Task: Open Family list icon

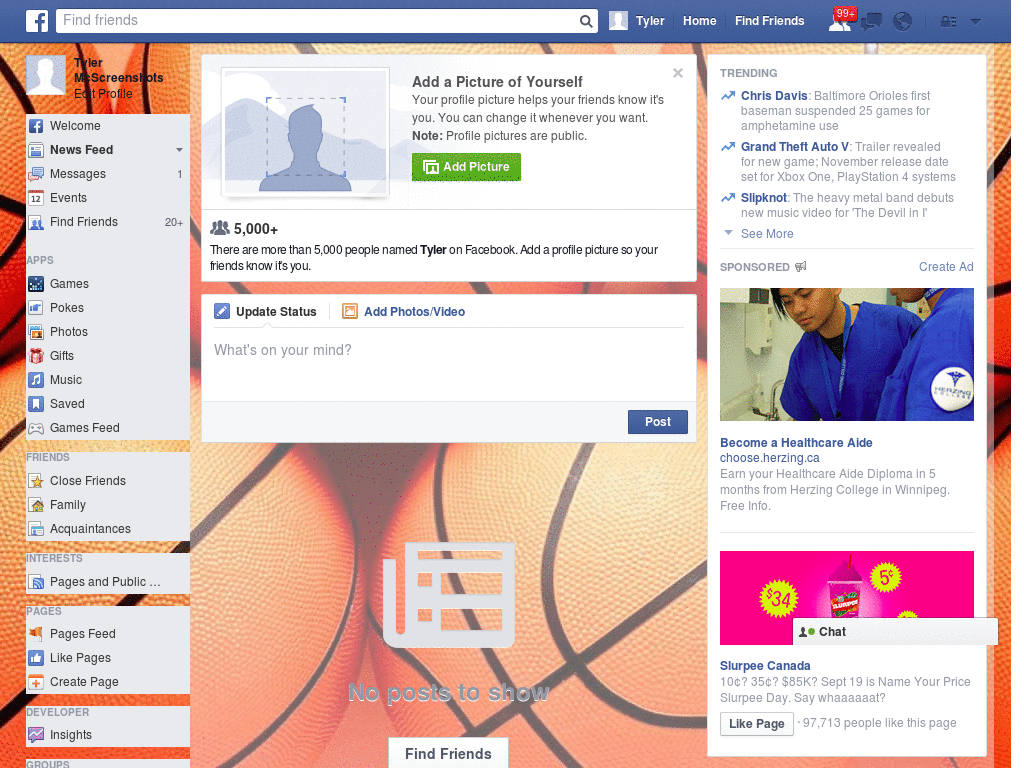Action: 36,505
